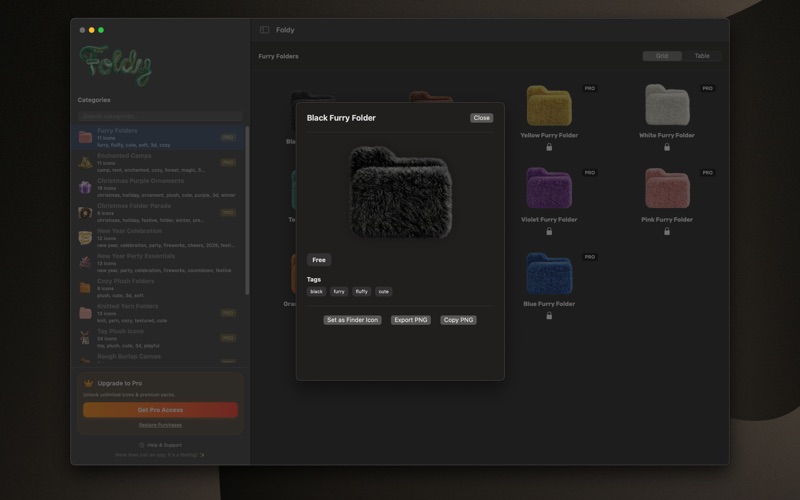
Task: Click the Get Pro Access button
Action: point(160,410)
